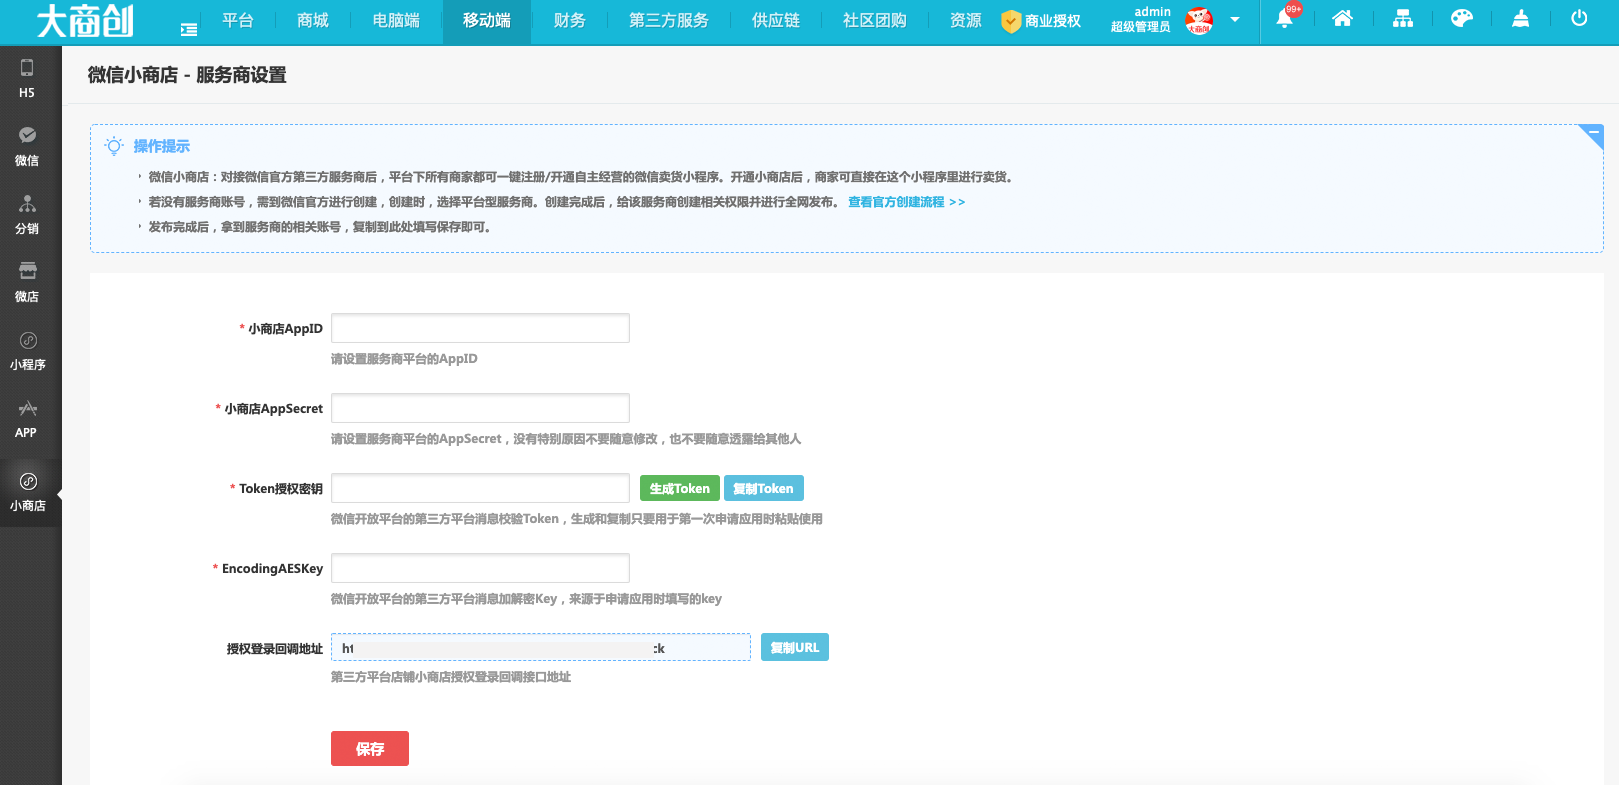Open the theme palette icon
Image resolution: width=1619 pixels, height=785 pixels.
coord(1462,18)
